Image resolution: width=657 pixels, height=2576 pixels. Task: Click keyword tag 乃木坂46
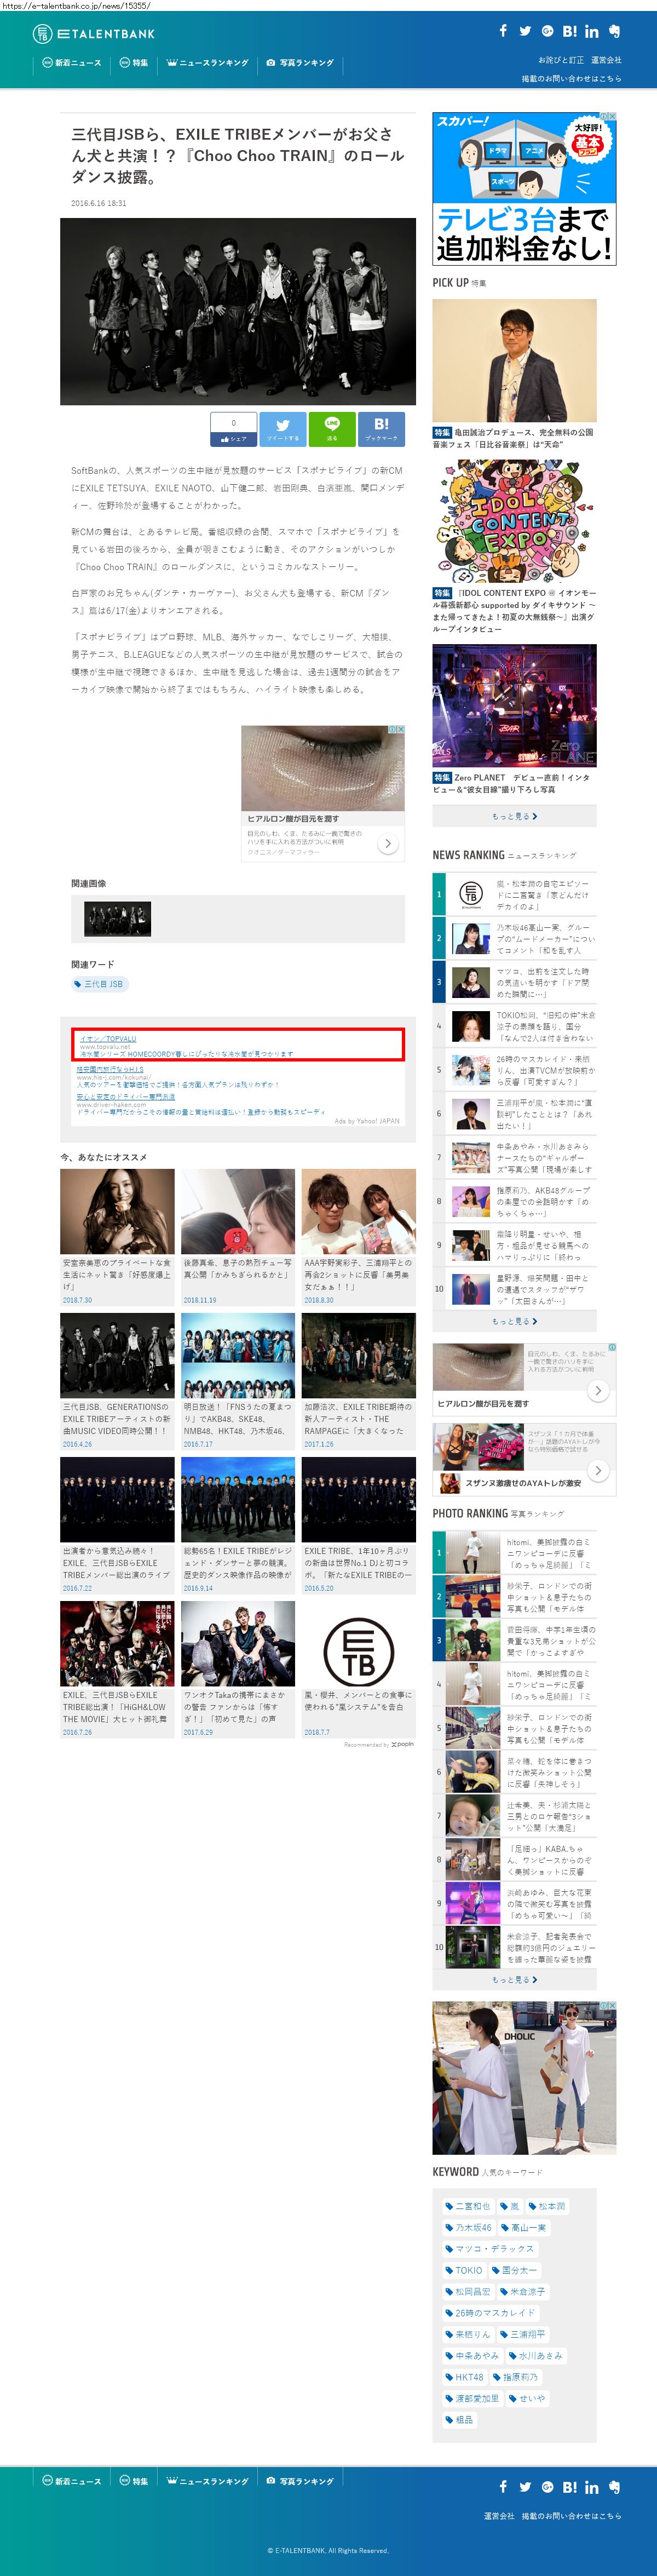[469, 2227]
